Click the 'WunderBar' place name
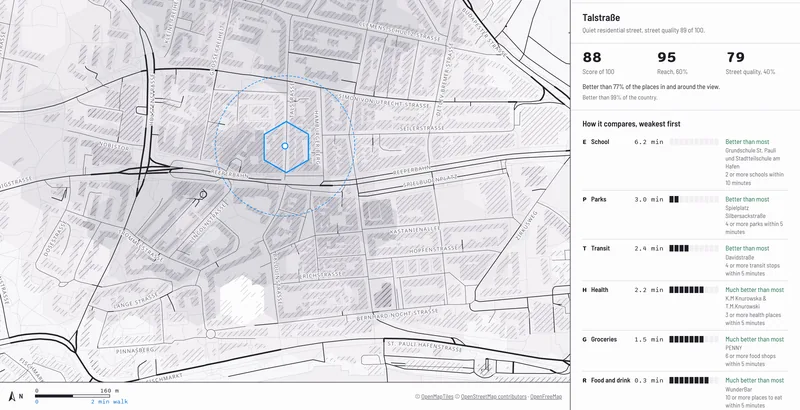The image size is (800, 410). coord(738,389)
